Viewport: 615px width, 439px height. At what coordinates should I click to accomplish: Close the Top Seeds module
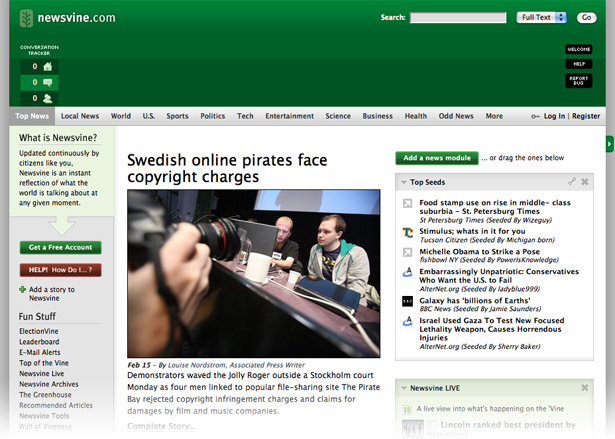(x=585, y=182)
